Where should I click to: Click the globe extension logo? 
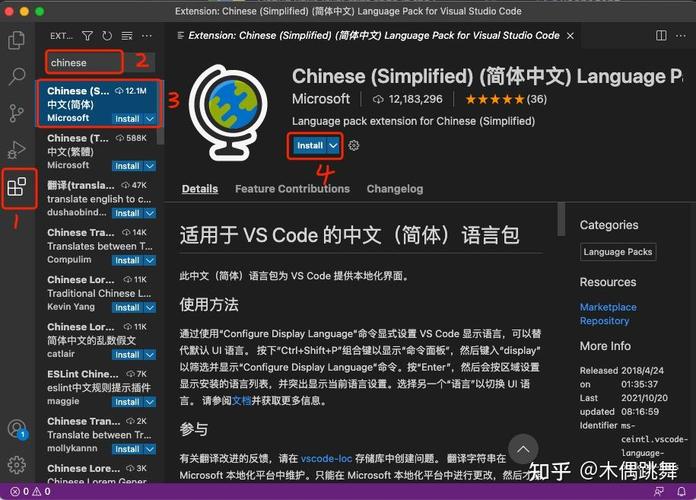click(x=229, y=112)
